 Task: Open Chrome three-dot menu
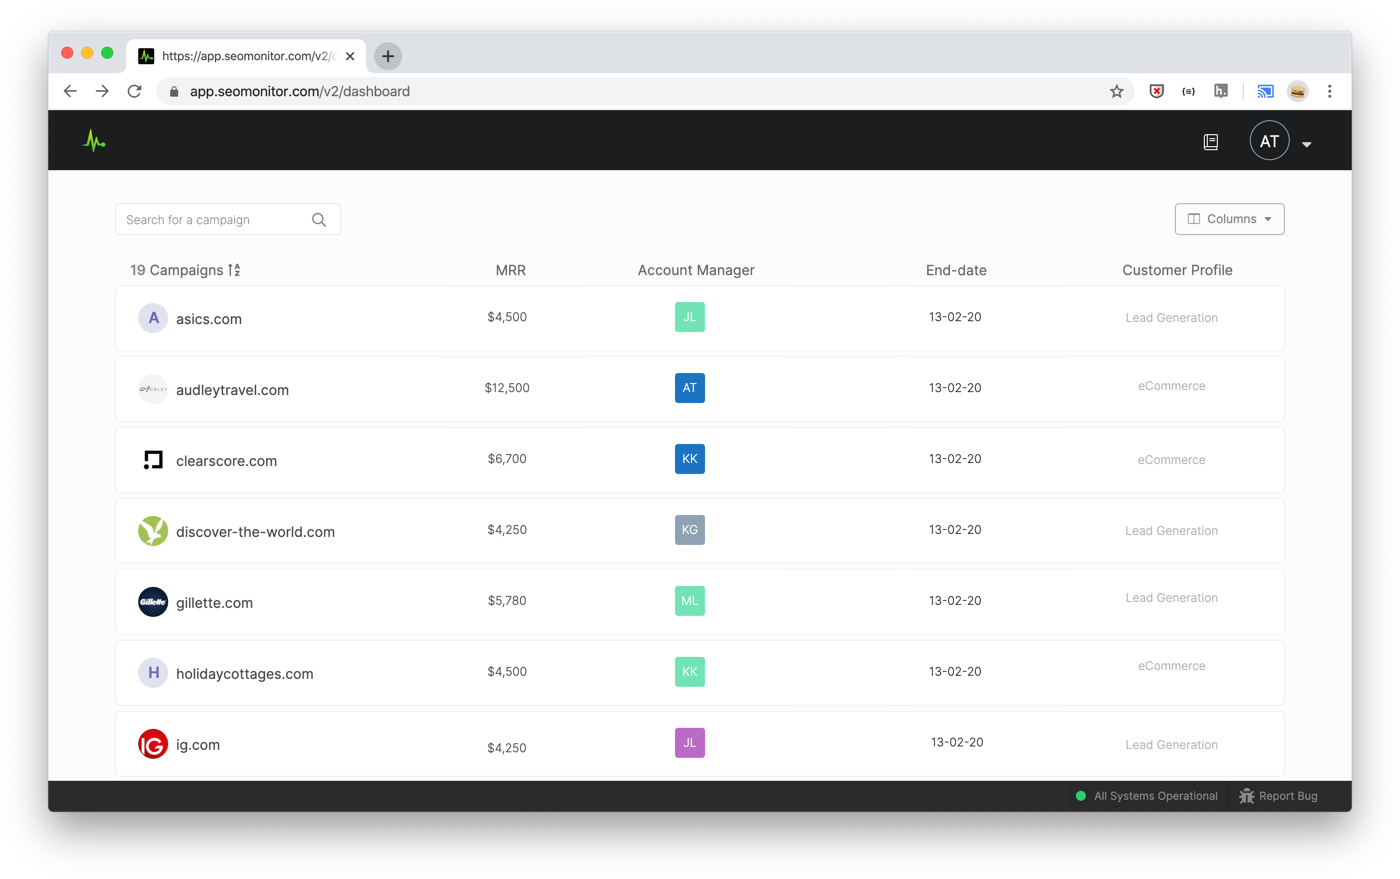(1329, 91)
